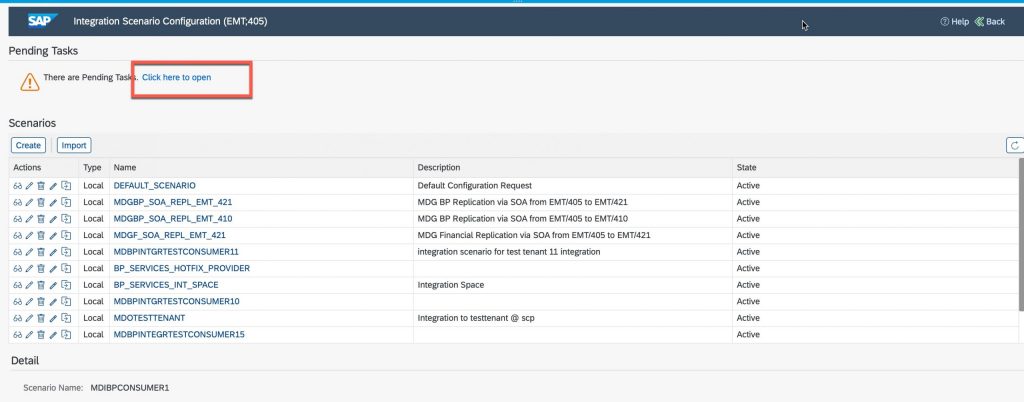Open pending tasks via Click here to open
This screenshot has height=402, width=1024.
coord(176,77)
